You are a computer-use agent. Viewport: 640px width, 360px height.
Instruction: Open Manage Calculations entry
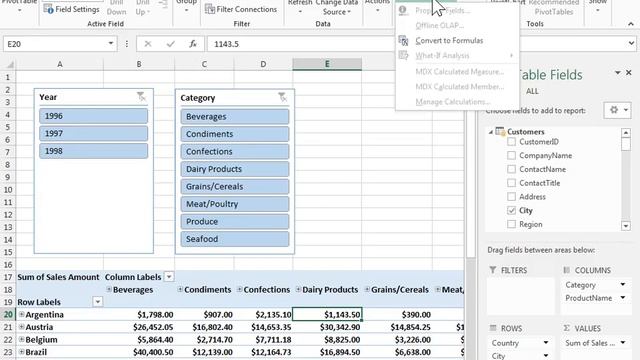[x=453, y=102]
